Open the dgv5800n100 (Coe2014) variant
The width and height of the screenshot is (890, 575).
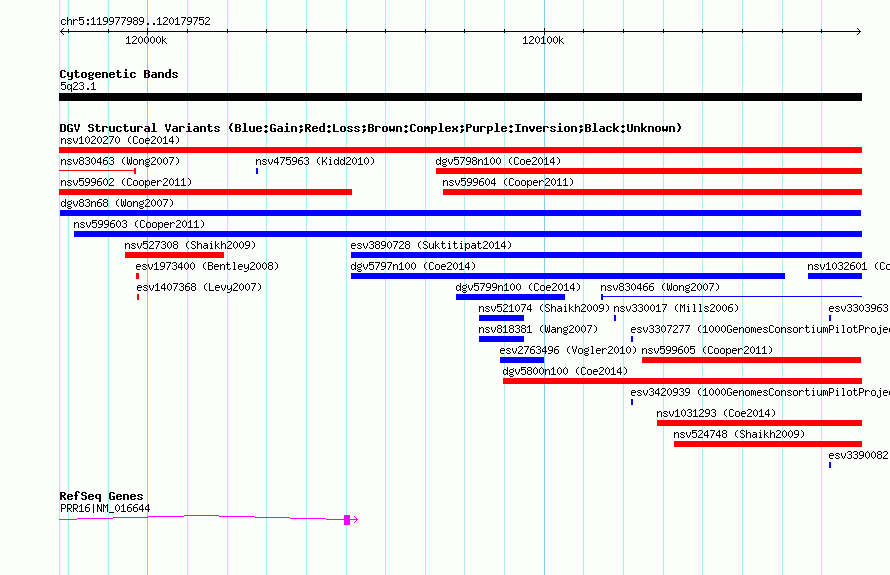coord(682,381)
